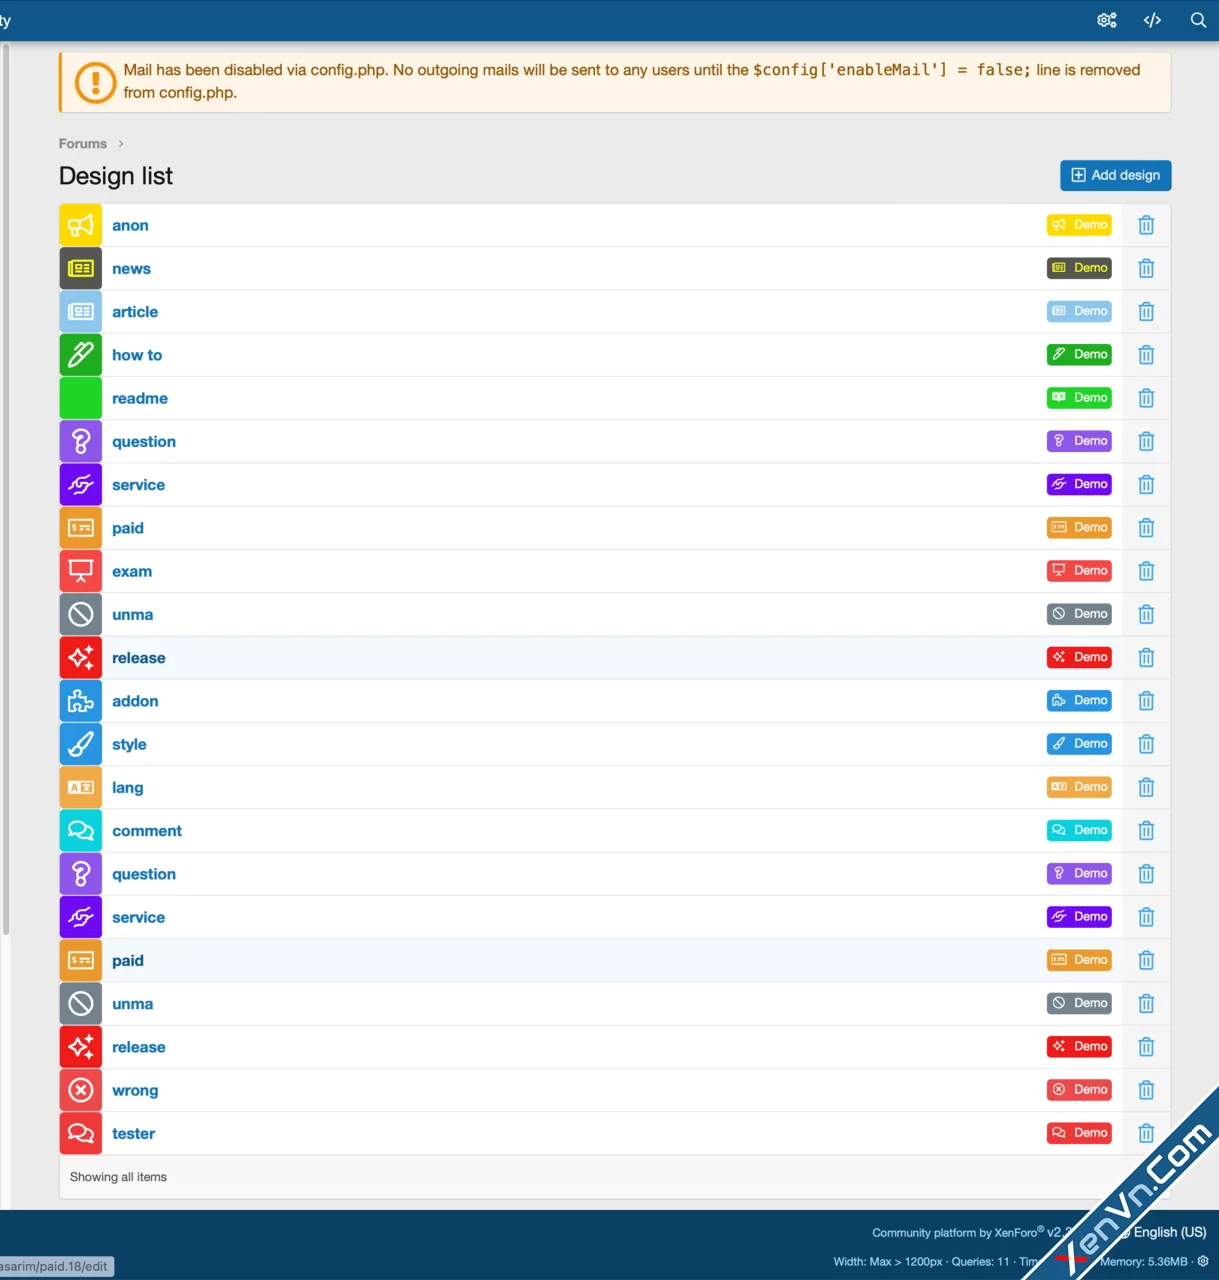1219x1280 pixels.
Task: Go to Forums breadcrumb link
Action: (83, 144)
